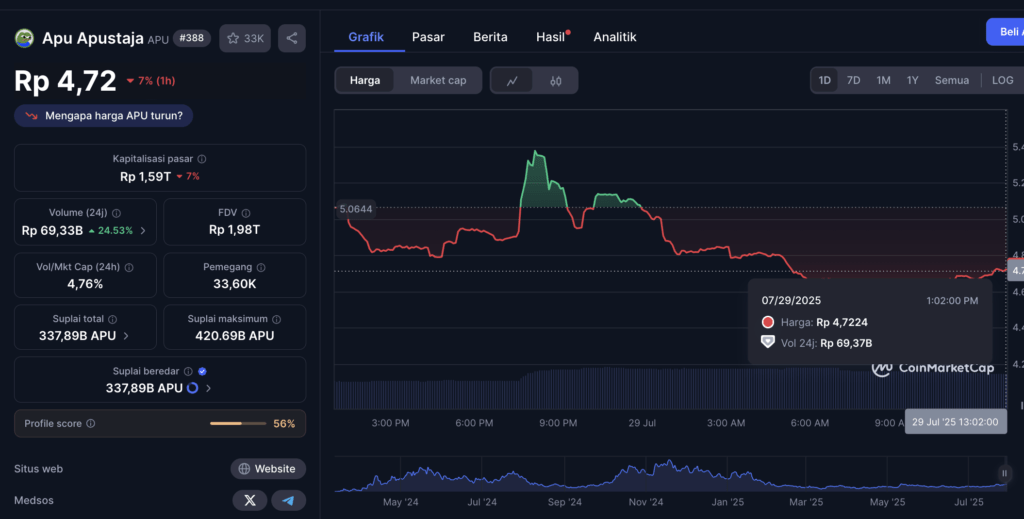The width and height of the screenshot is (1024, 519).
Task: Click info icon beside Suplai beredar
Action: [x=188, y=371]
